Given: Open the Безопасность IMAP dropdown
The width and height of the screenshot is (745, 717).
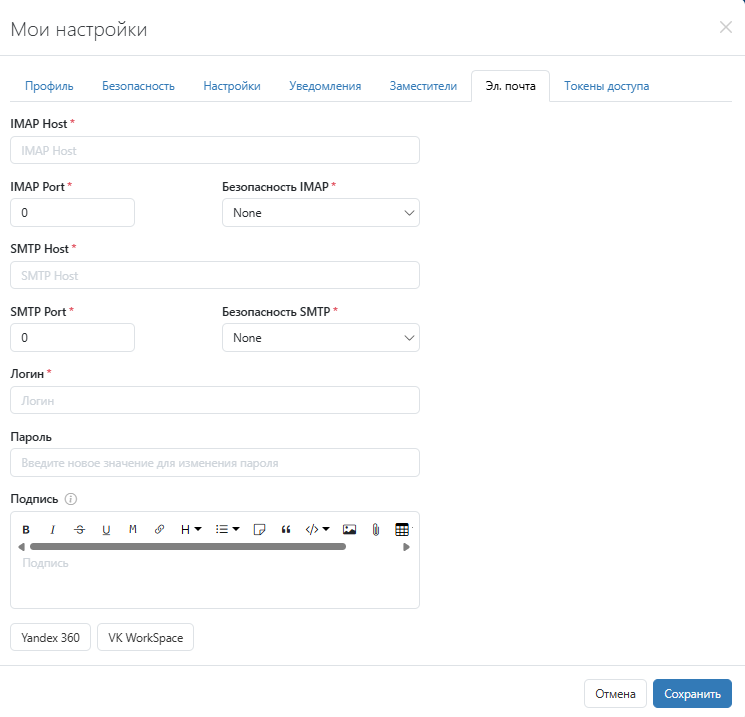Looking at the screenshot, I should [321, 213].
